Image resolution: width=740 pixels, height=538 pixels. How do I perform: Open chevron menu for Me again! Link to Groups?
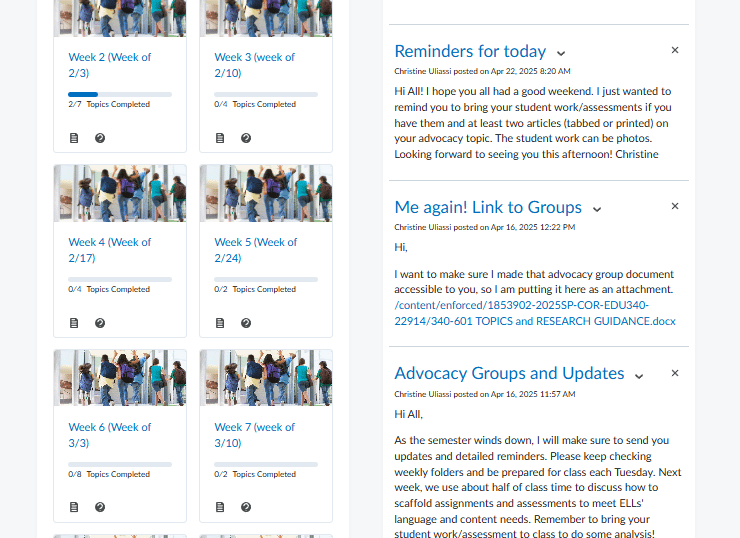pyautogui.click(x=597, y=210)
